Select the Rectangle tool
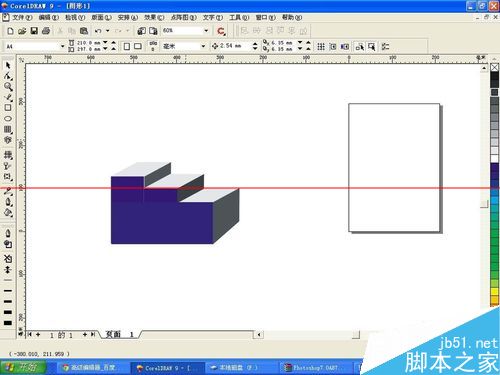Image resolution: width=500 pixels, height=375 pixels. coord(8,108)
